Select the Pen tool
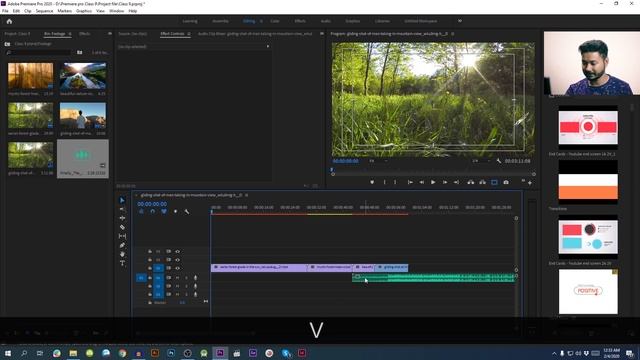 point(122,245)
